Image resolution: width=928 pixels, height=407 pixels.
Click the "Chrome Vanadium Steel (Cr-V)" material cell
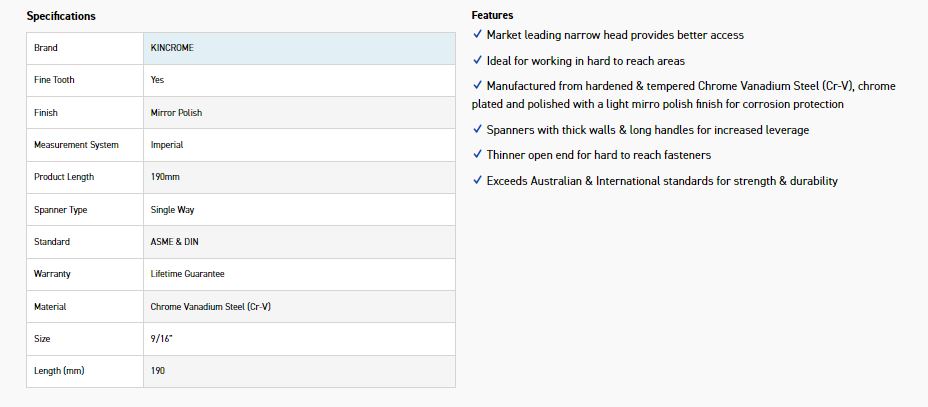pyautogui.click(x=210, y=307)
